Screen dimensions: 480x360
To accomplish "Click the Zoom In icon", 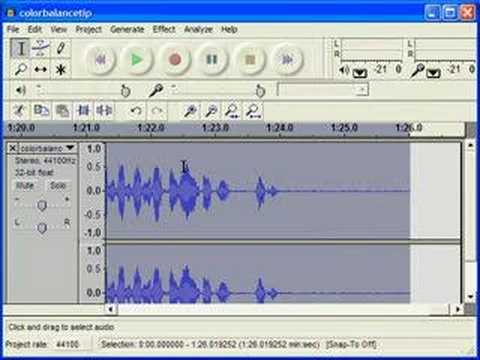I will click(190, 111).
